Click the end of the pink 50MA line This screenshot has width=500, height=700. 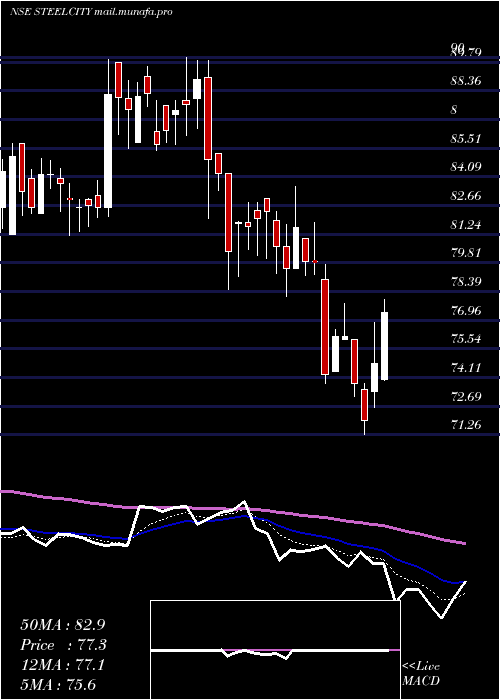click(465, 543)
